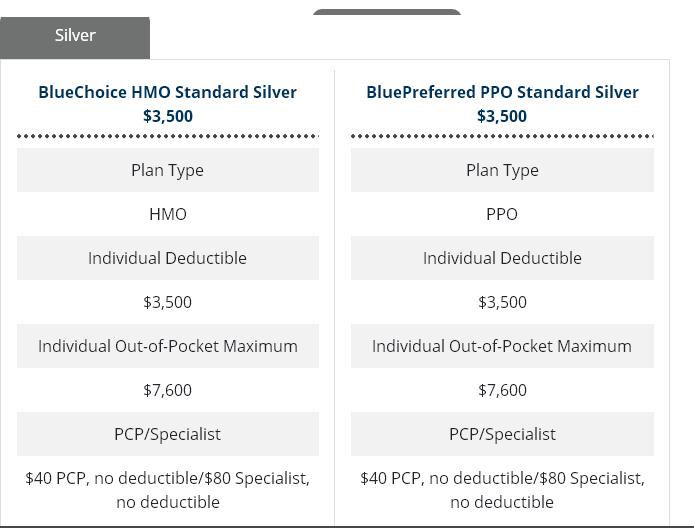Select the HMO plan type value

(167, 214)
